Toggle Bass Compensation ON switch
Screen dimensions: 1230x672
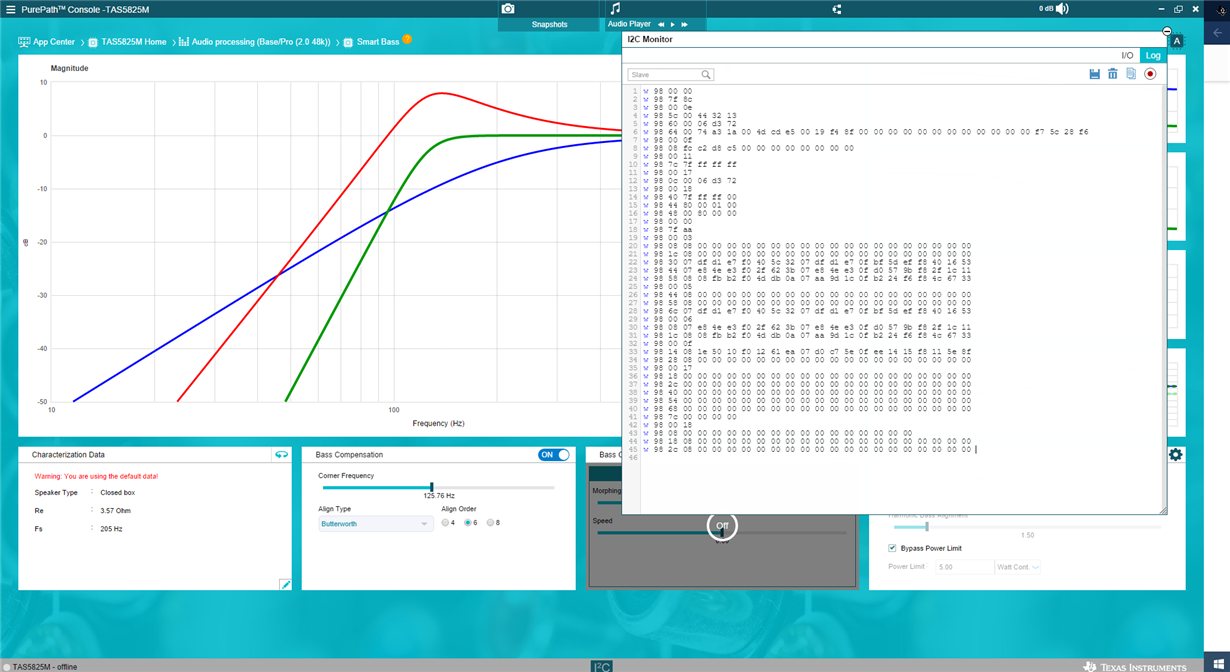click(553, 455)
